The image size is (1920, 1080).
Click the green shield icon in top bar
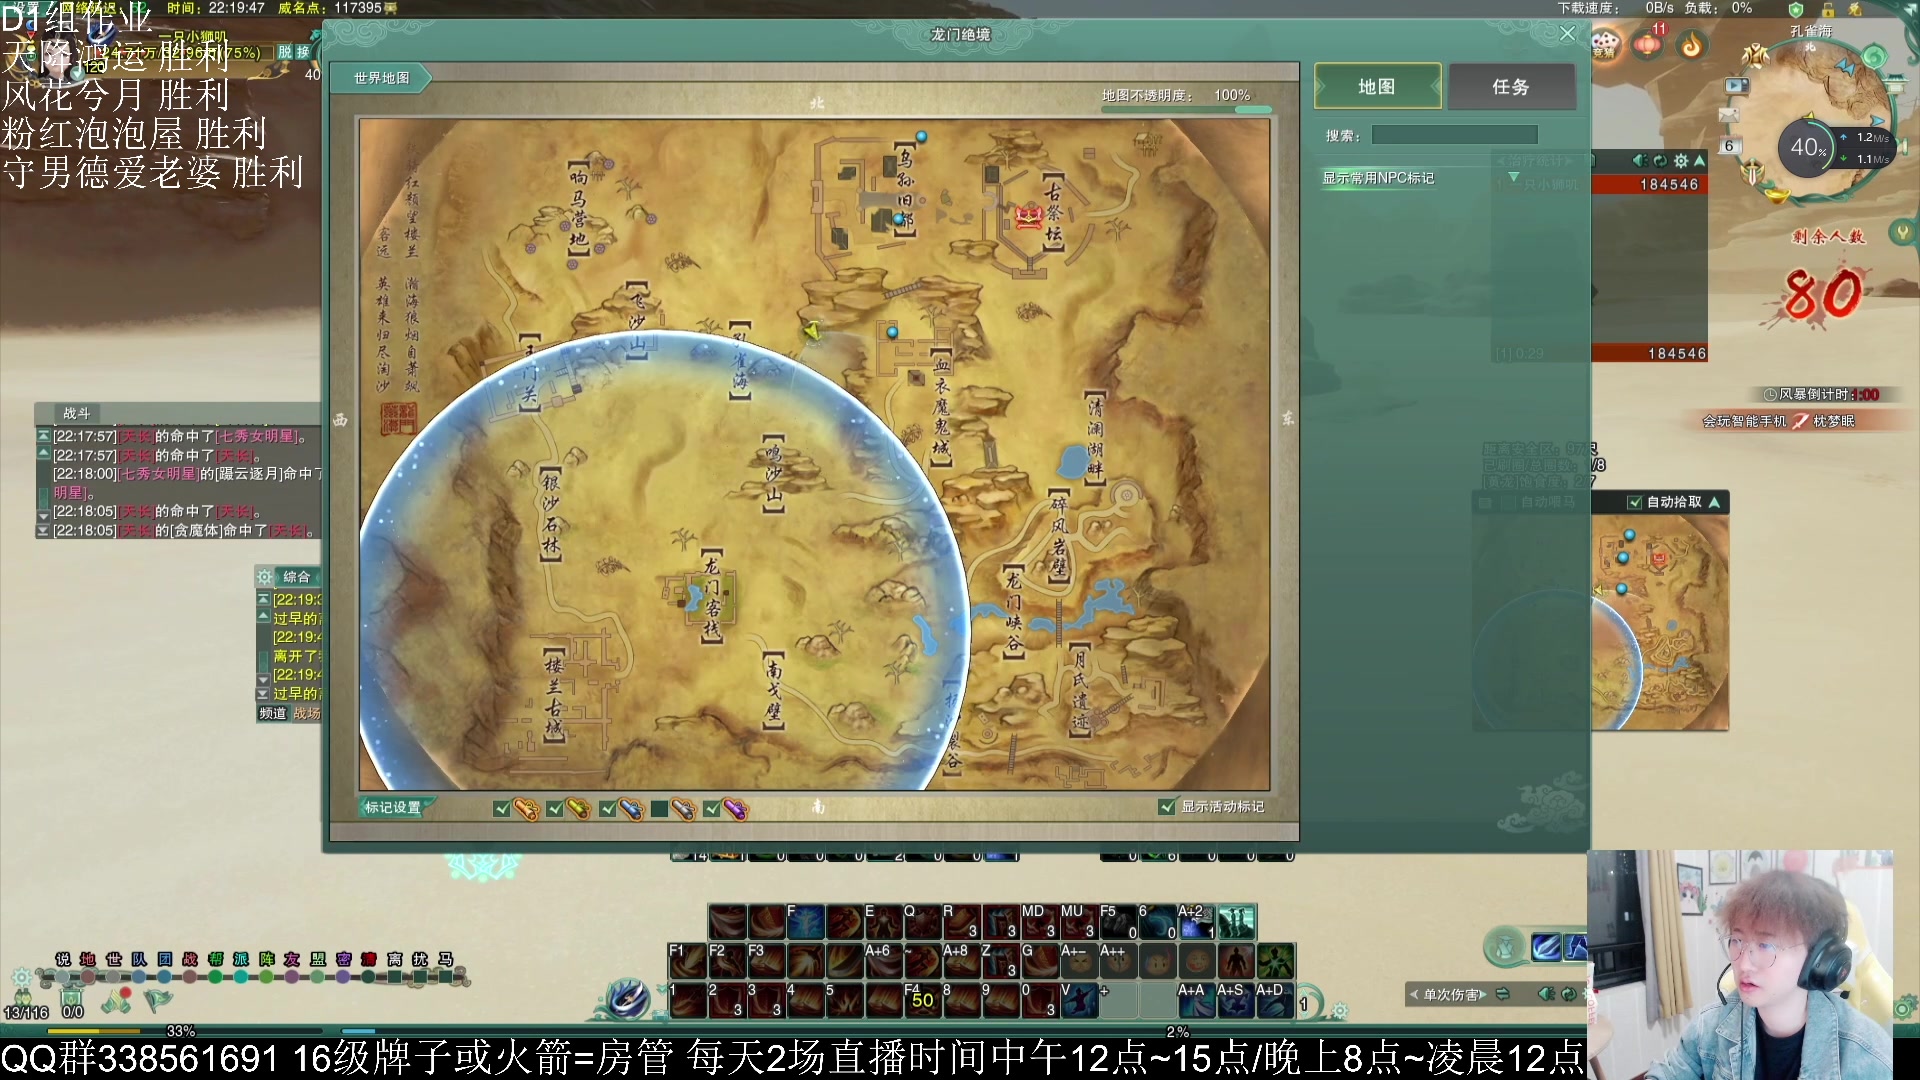point(1796,9)
